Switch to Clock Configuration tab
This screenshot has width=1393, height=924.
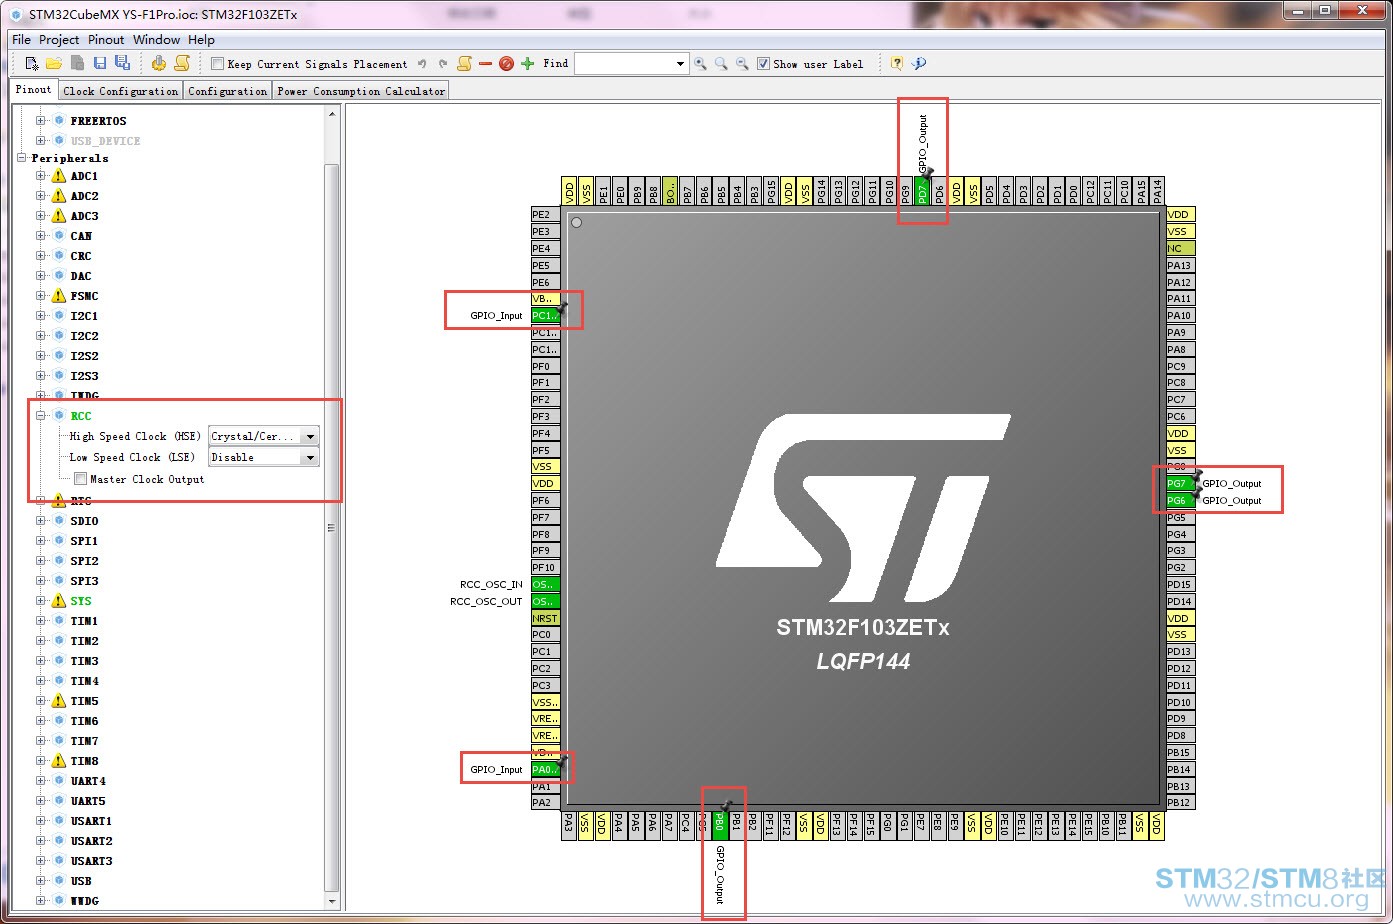coord(120,91)
